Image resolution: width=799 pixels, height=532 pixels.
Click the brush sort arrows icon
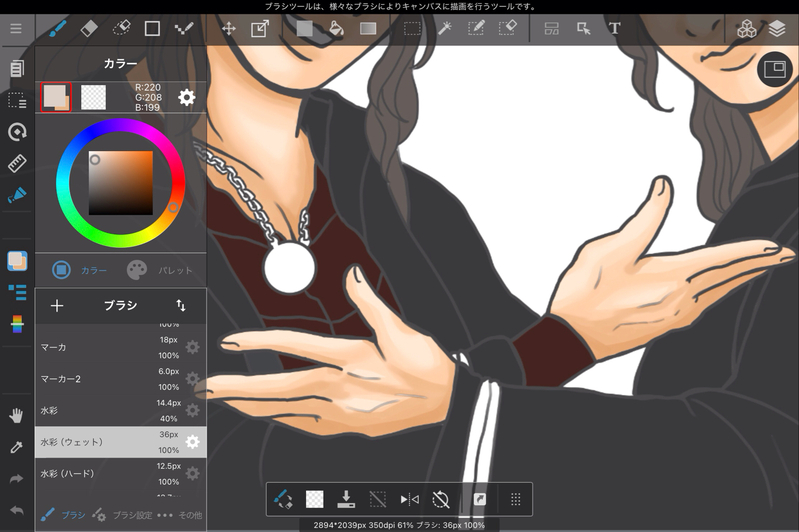point(181,306)
